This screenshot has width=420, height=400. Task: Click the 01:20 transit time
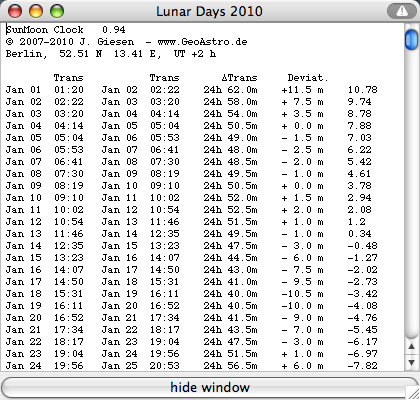coord(69,90)
